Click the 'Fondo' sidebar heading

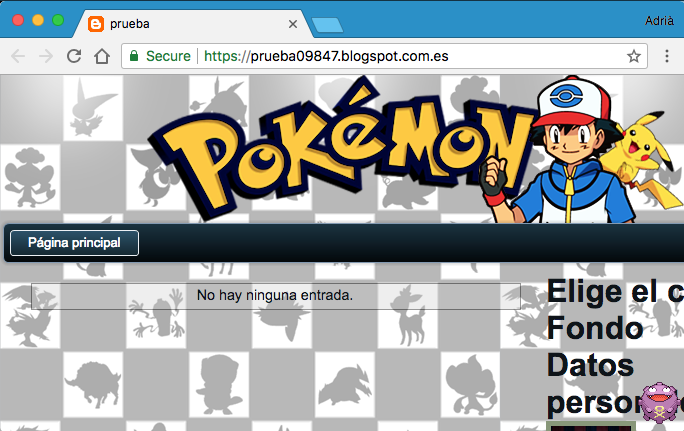click(595, 328)
